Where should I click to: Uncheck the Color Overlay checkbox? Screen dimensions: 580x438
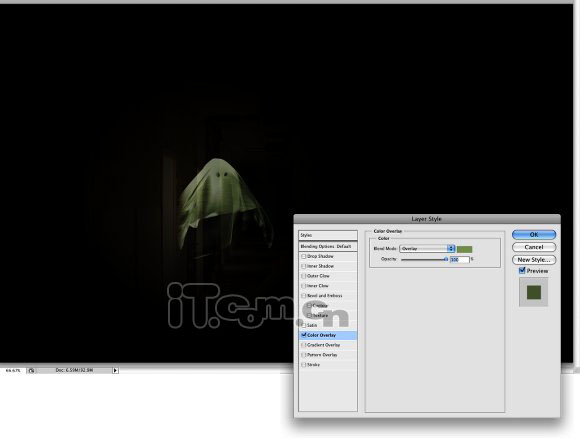(304, 335)
